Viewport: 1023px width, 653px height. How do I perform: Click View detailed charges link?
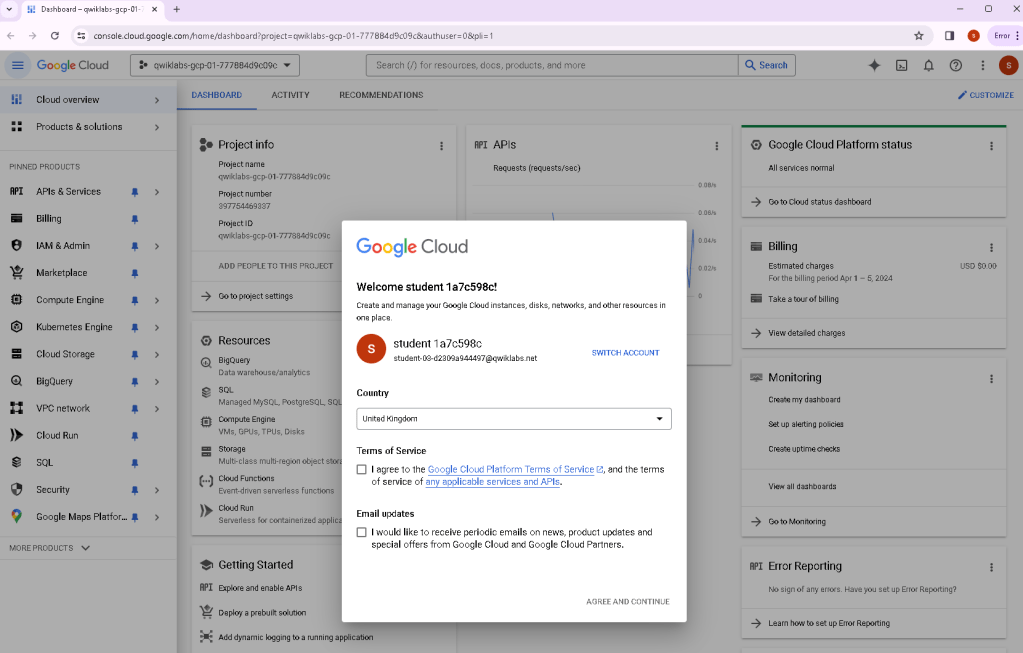click(x=806, y=333)
